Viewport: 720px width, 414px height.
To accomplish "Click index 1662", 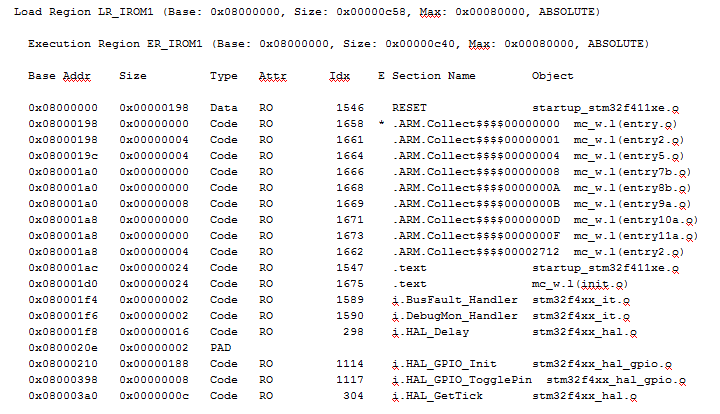I will (x=350, y=252).
